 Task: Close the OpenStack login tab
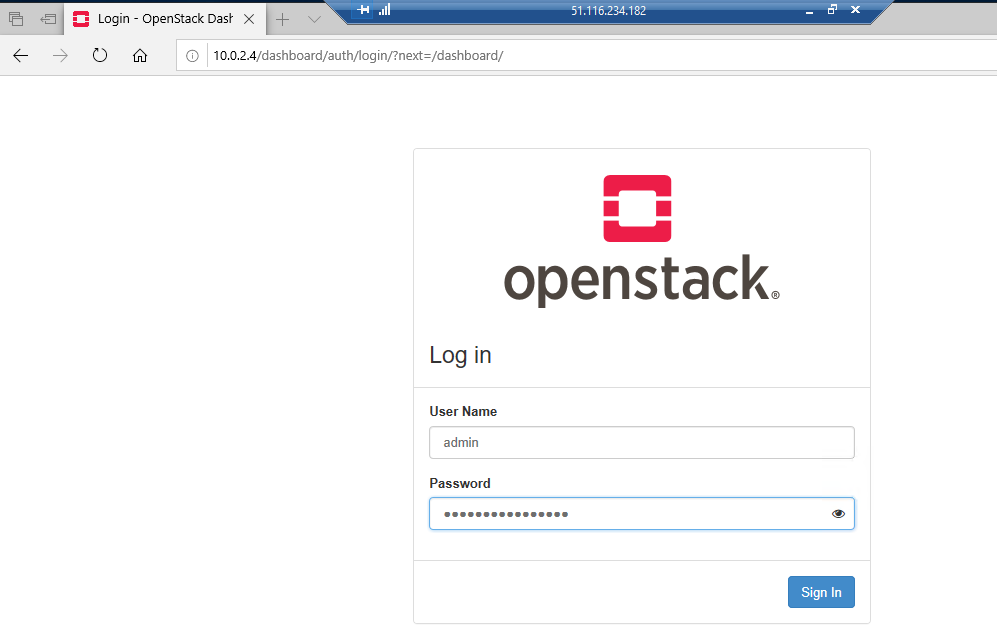[249, 19]
